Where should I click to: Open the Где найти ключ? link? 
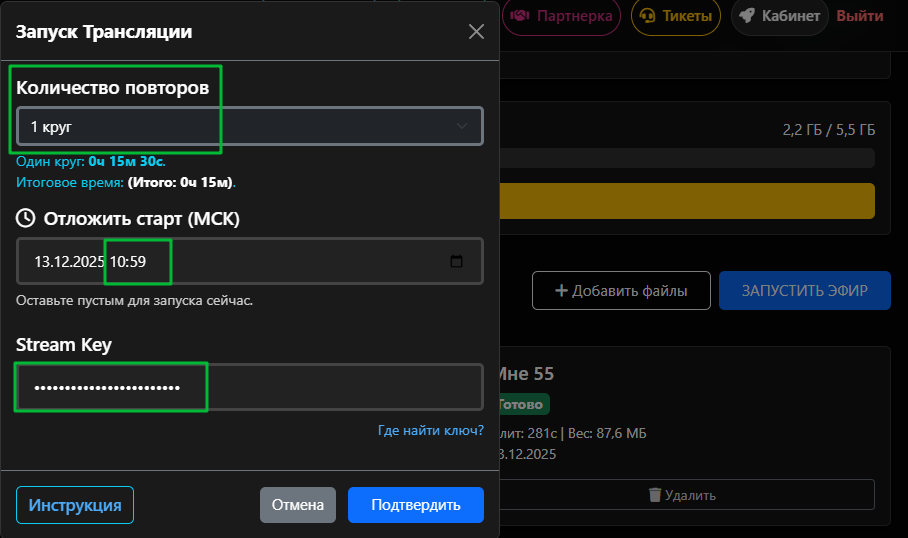430,430
